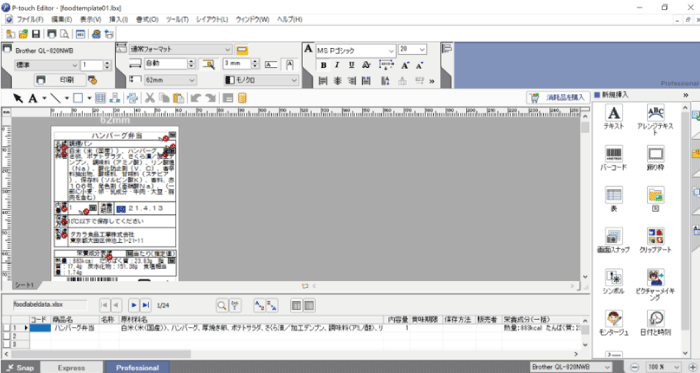The width and height of the screenshot is (700, 373).
Task: Go to next database record
Action: point(133,305)
